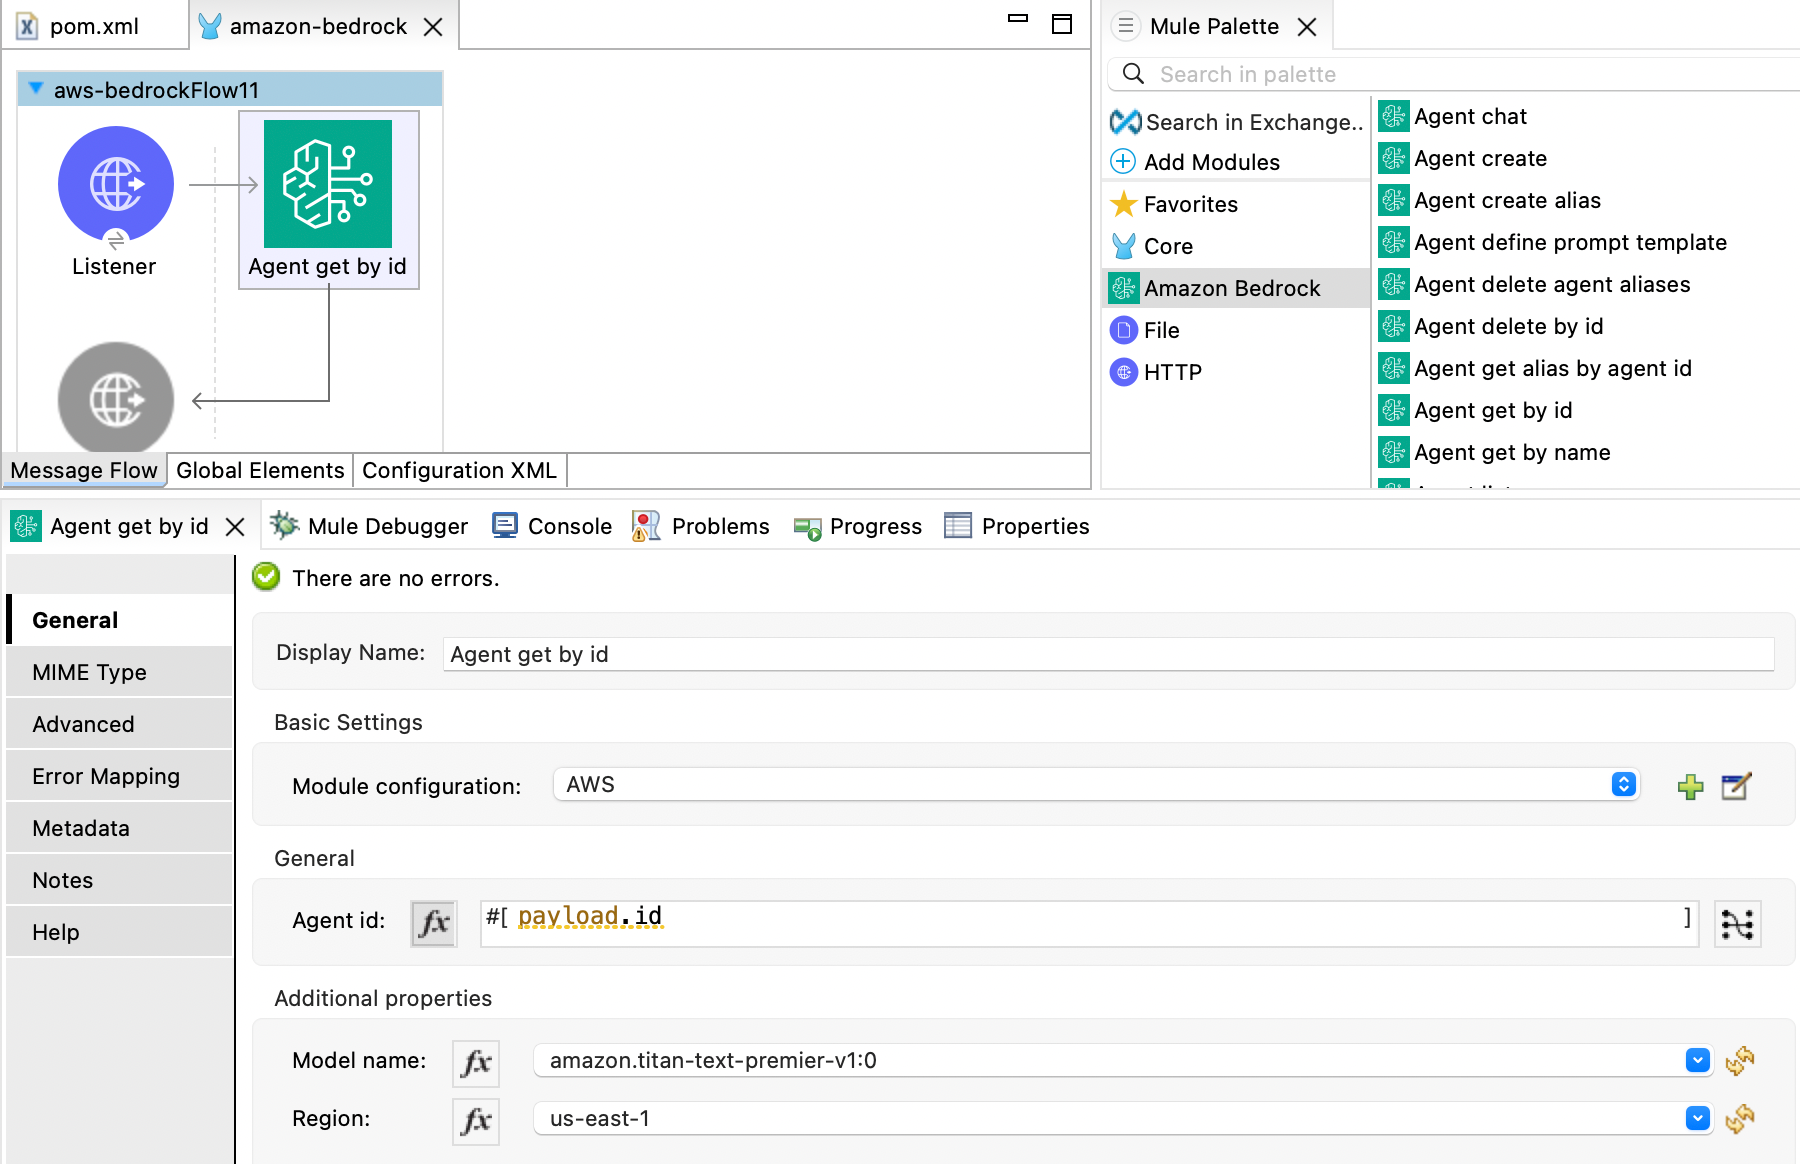Click Add Modules in the palette
This screenshot has width=1800, height=1164.
coord(1196,162)
